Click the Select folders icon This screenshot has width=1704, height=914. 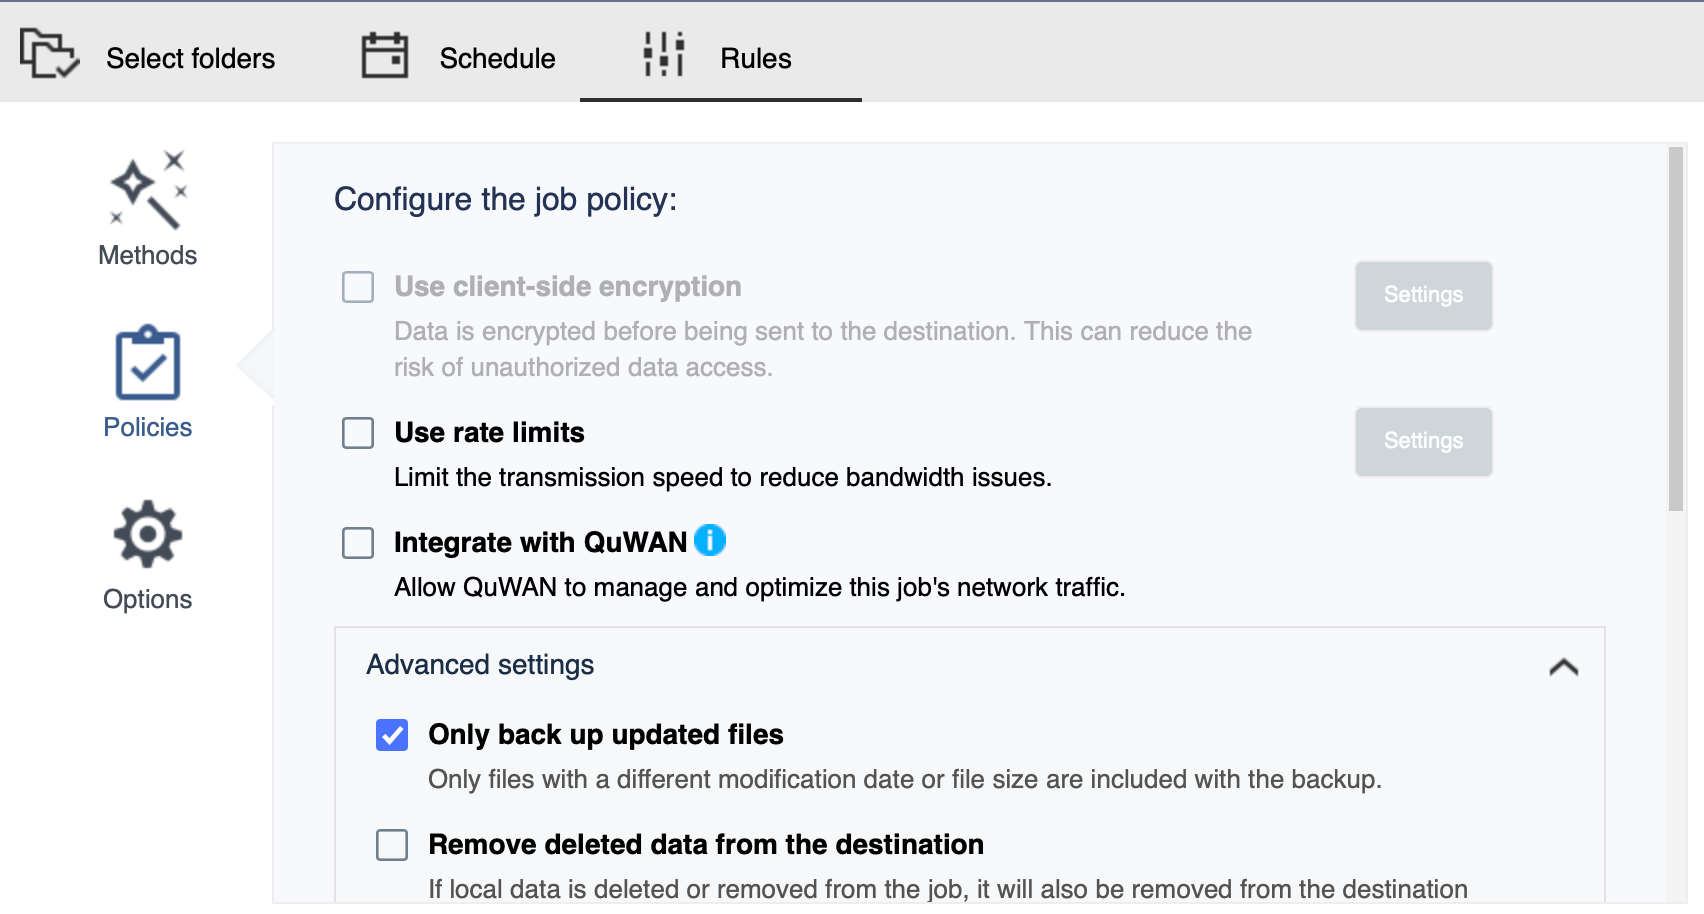click(49, 54)
